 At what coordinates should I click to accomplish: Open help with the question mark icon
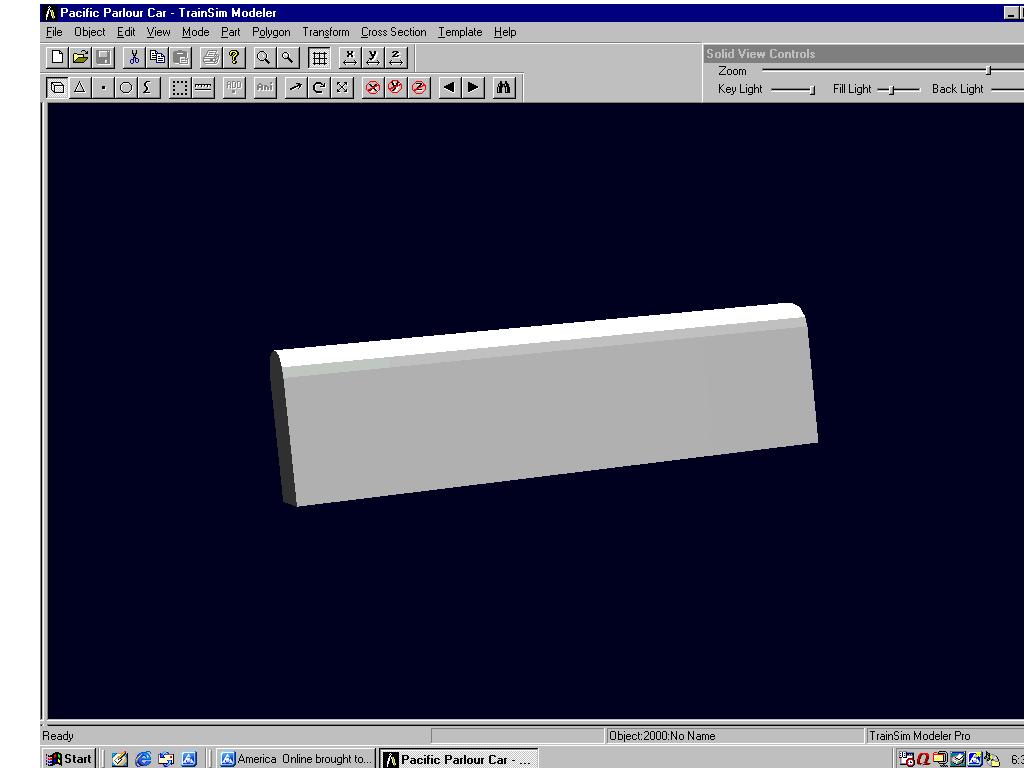[234, 57]
